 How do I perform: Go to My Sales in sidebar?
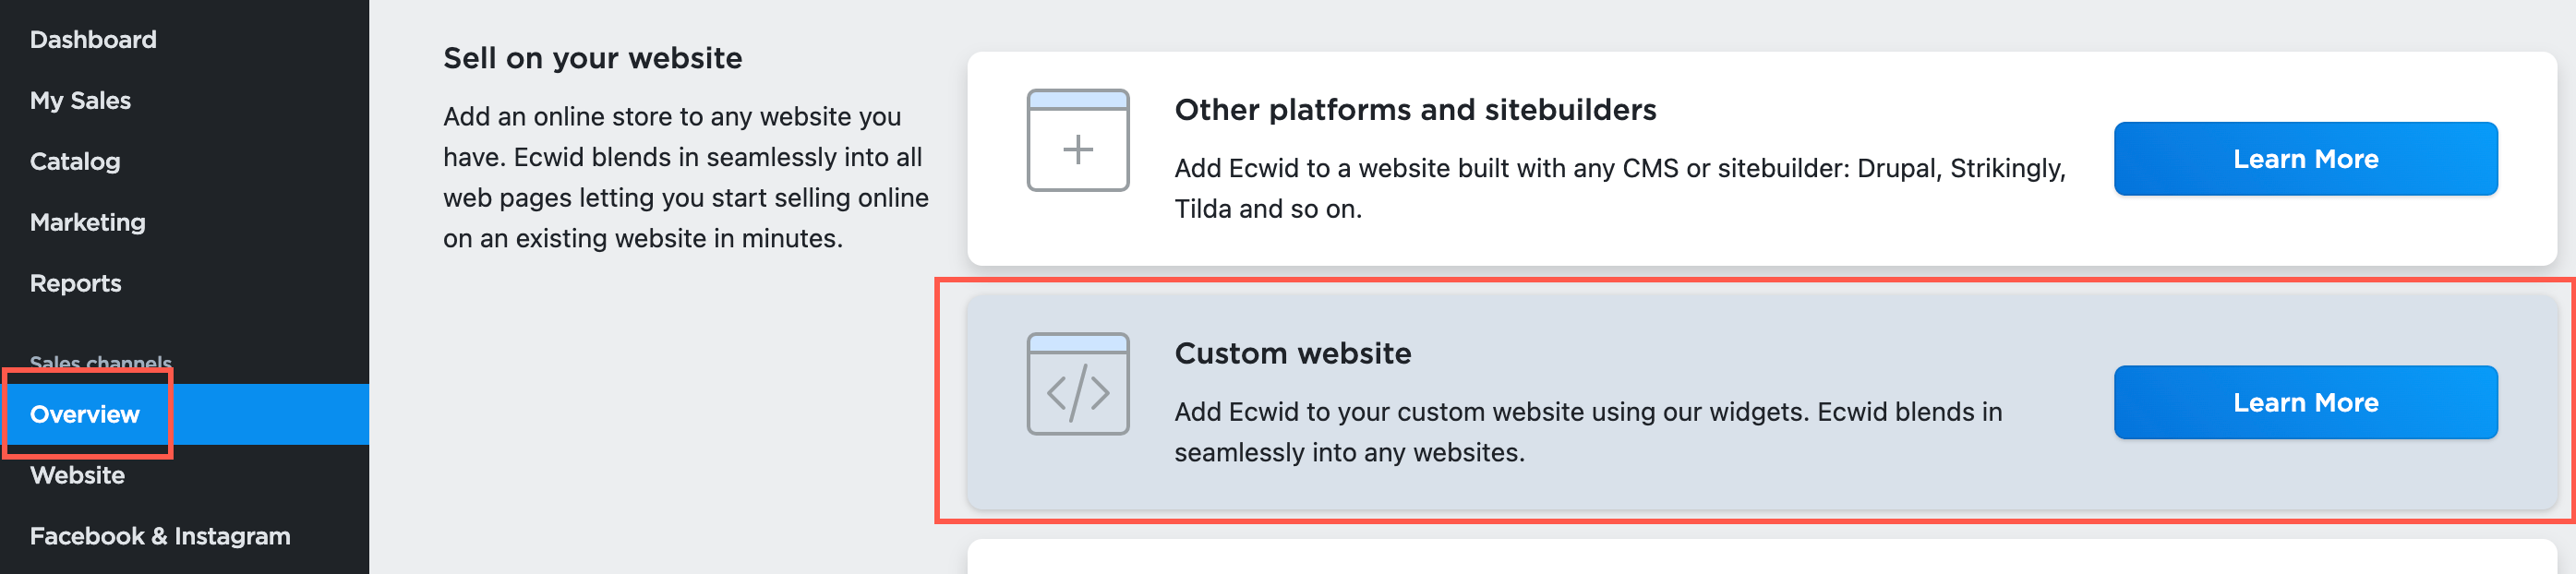pyautogui.click(x=80, y=101)
